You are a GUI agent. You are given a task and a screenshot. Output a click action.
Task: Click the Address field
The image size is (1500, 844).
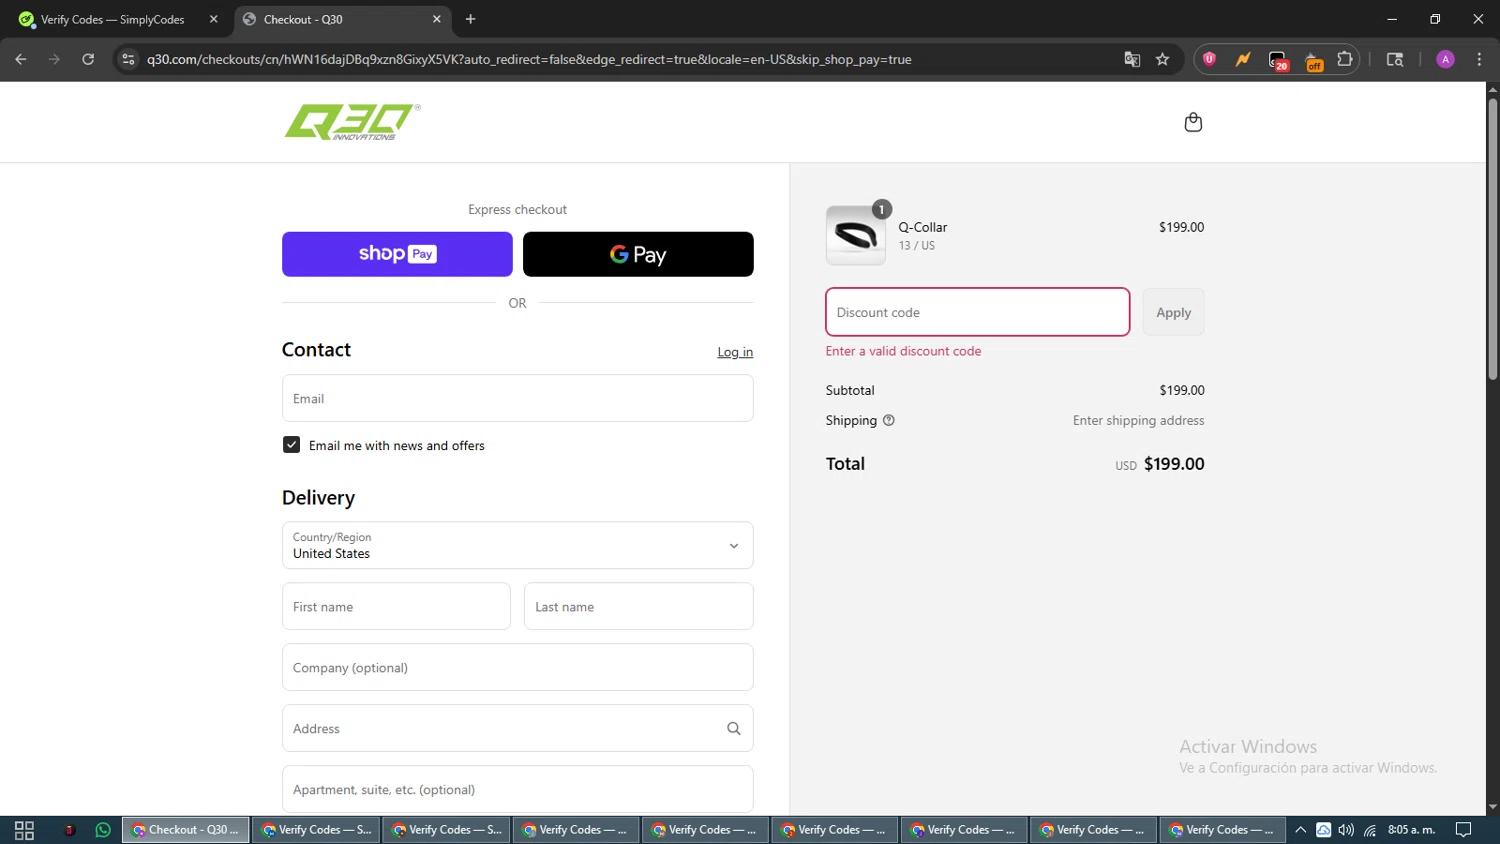[517, 728]
